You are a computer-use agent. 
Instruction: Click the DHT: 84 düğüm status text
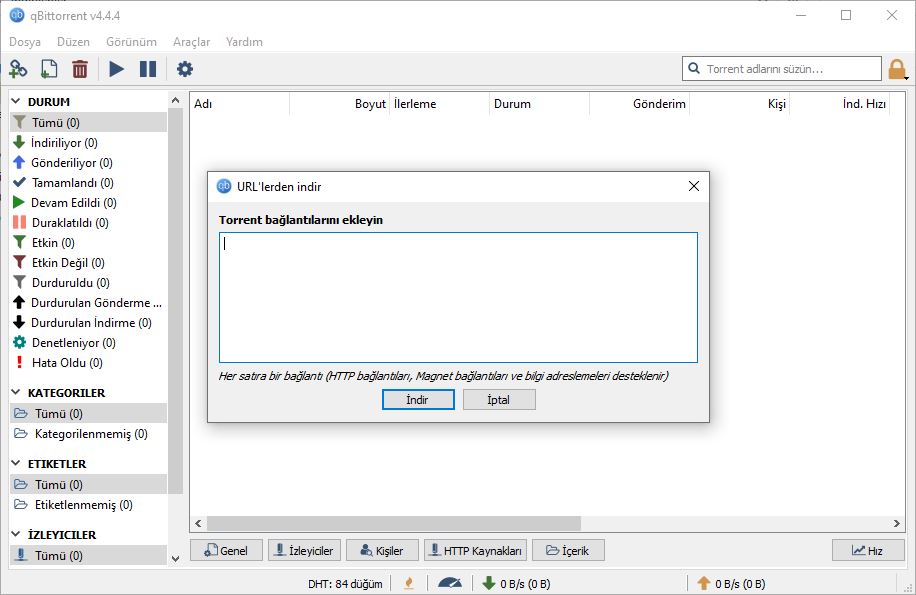(345, 583)
